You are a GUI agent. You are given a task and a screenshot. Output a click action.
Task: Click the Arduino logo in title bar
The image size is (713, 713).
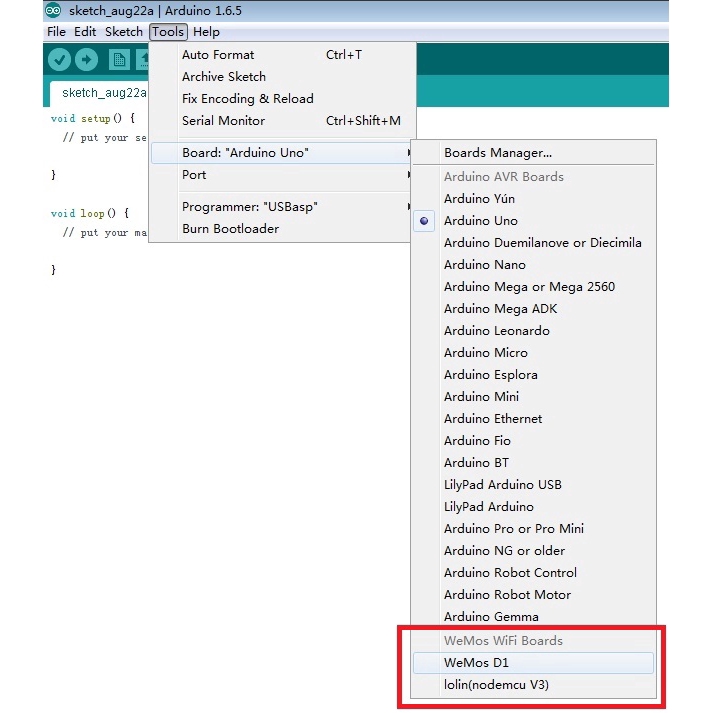(53, 11)
